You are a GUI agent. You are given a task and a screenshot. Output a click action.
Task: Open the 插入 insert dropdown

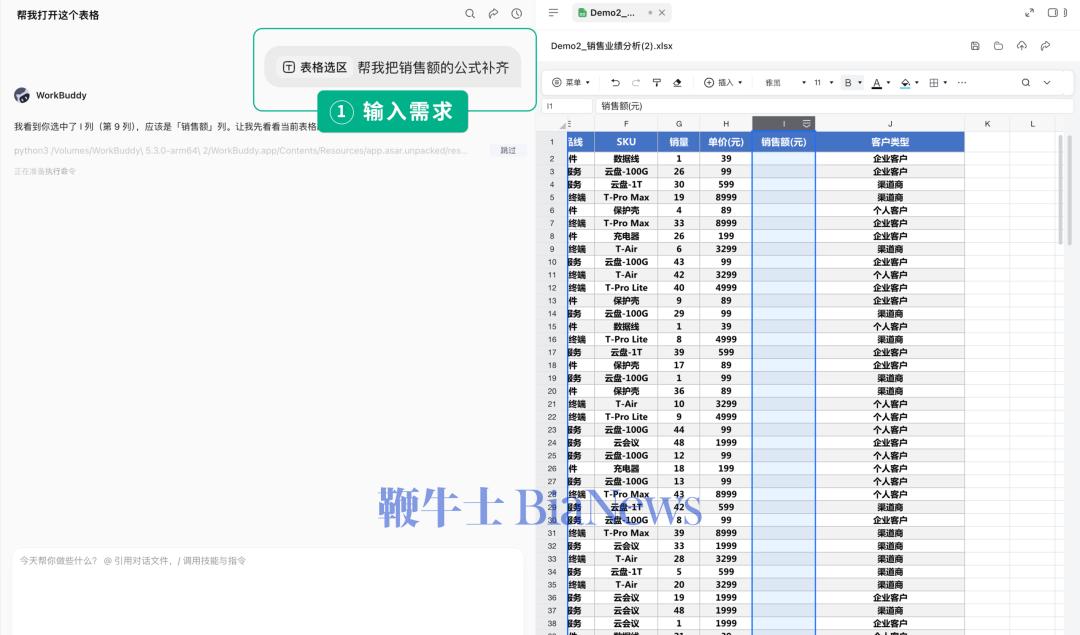(x=723, y=83)
